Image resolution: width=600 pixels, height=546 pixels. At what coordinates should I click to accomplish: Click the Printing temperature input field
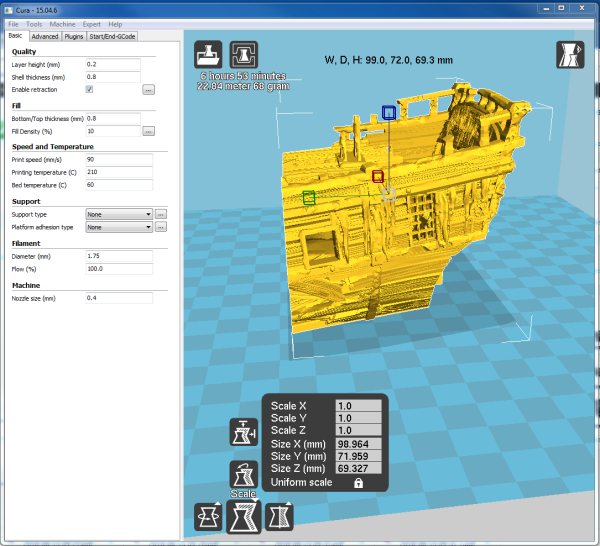click(x=119, y=172)
